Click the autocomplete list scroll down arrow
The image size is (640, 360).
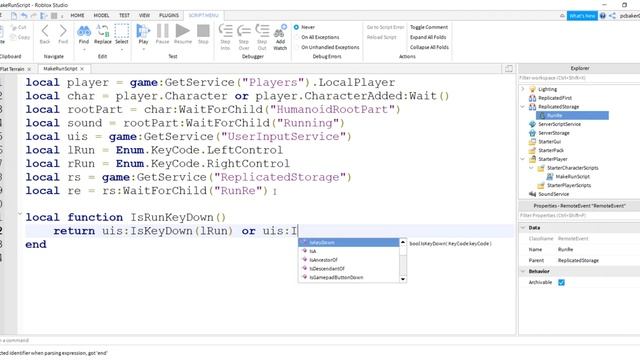point(403,279)
